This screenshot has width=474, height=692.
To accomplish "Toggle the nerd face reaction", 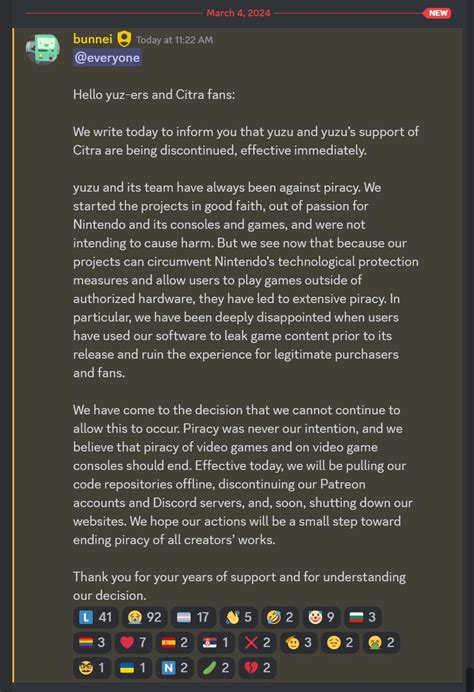I will 92,667.
